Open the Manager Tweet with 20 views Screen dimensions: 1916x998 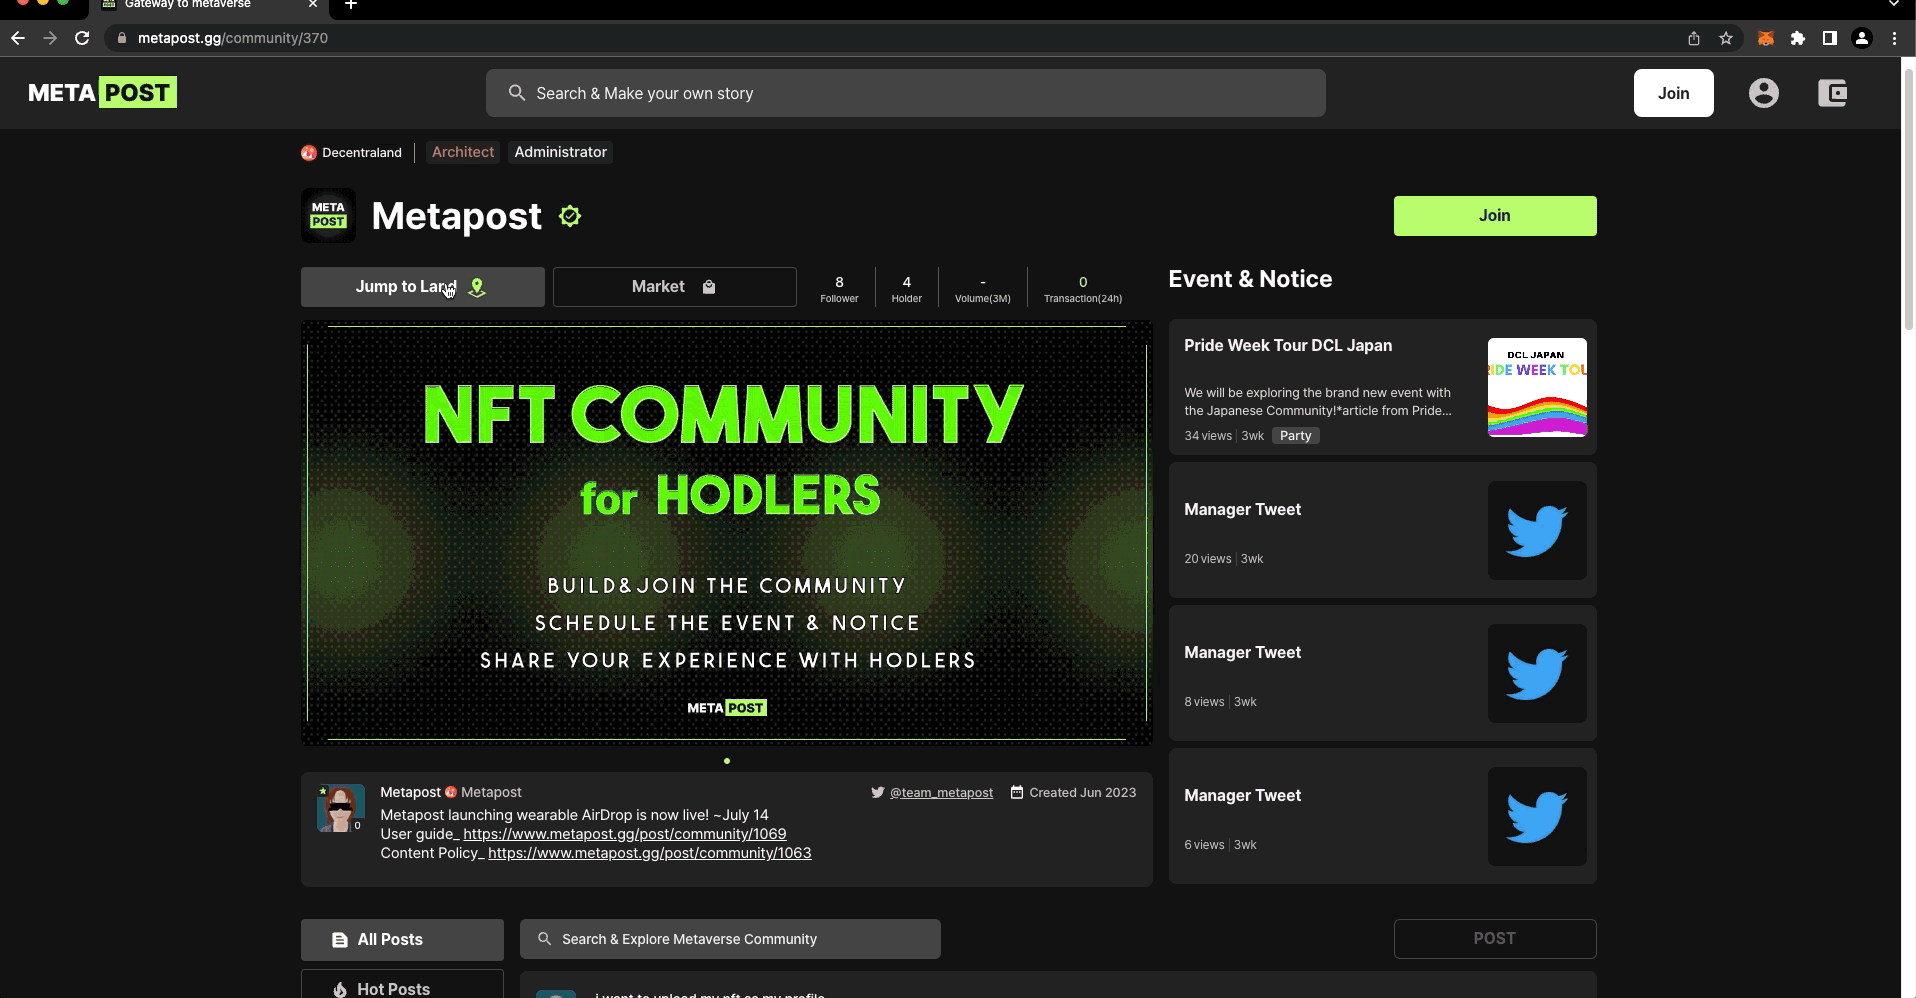1382,530
